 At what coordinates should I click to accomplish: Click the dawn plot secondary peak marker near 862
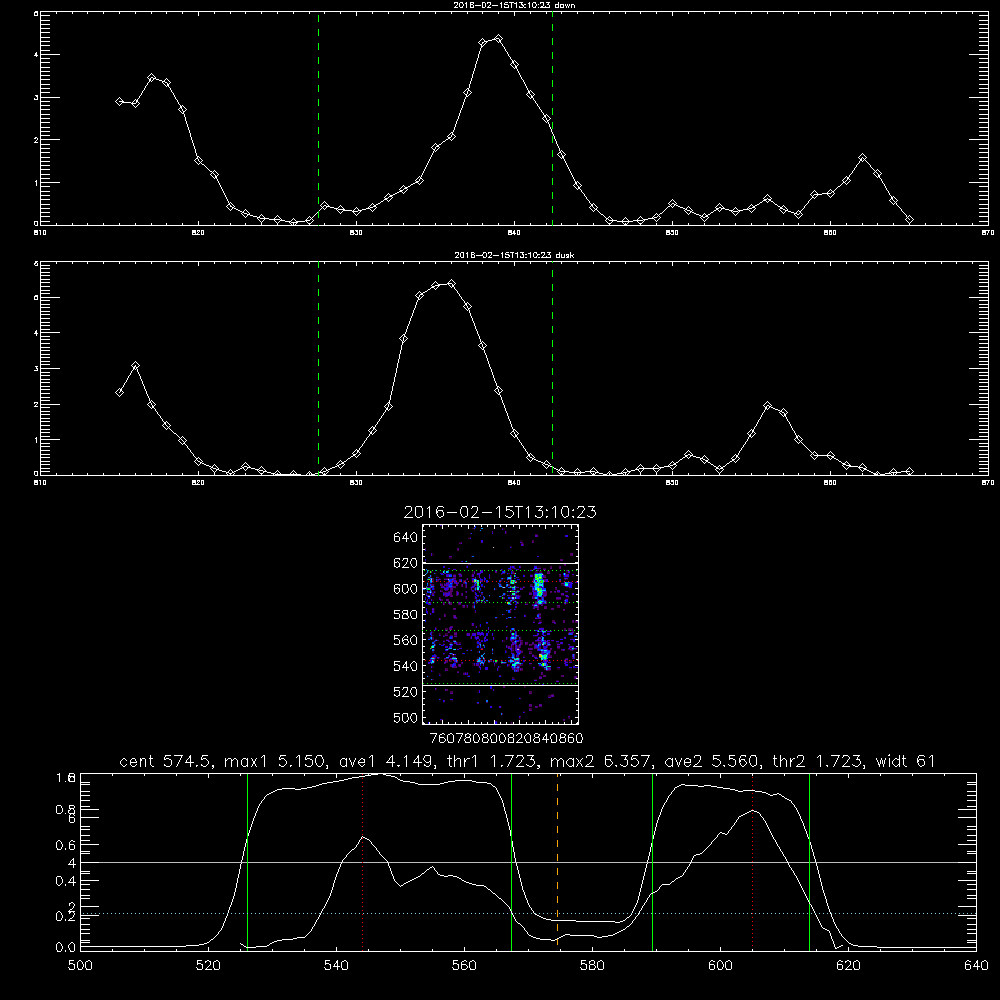[863, 158]
